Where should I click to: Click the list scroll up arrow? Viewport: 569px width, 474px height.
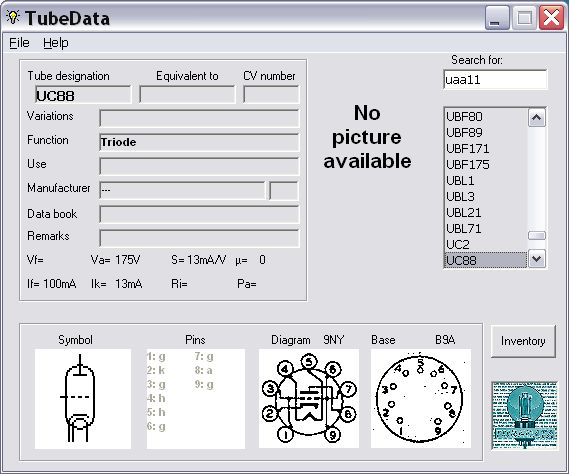click(537, 118)
